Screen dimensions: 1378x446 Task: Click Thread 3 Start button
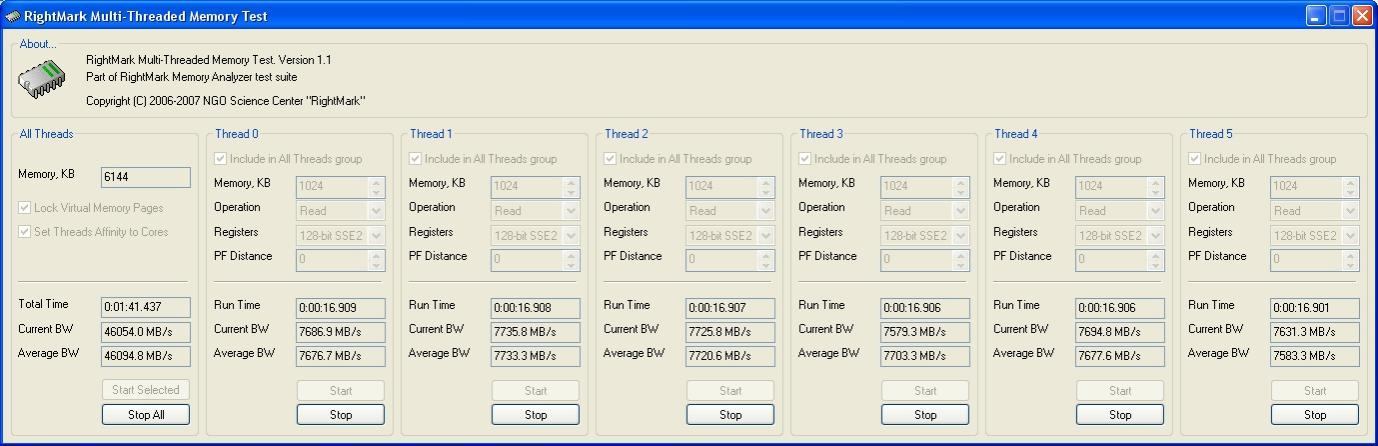[x=926, y=391]
